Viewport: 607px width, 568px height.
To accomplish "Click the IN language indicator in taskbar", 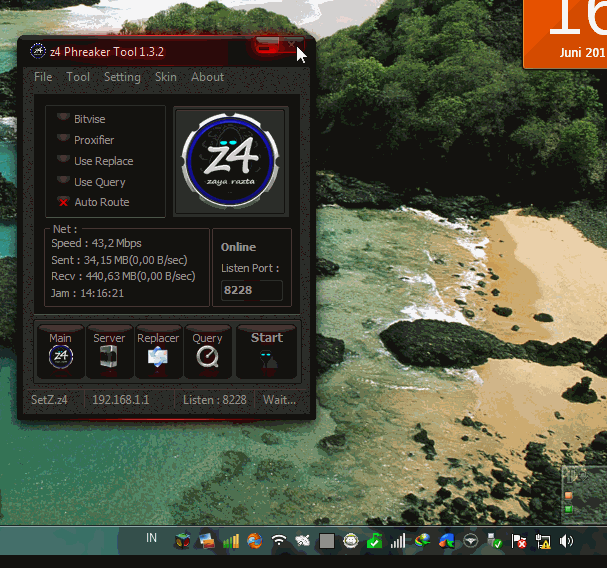I will (x=151, y=538).
